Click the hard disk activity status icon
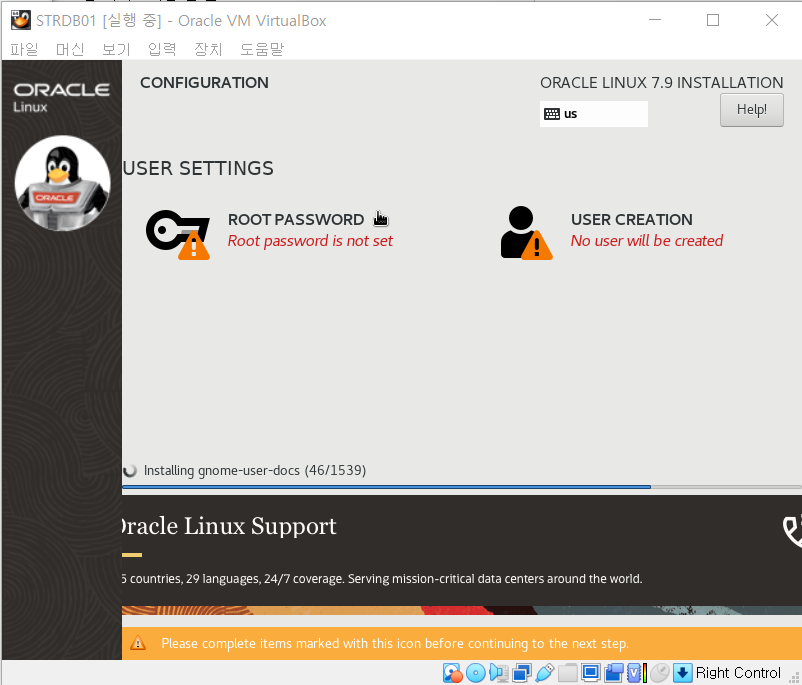802x685 pixels. pos(453,673)
